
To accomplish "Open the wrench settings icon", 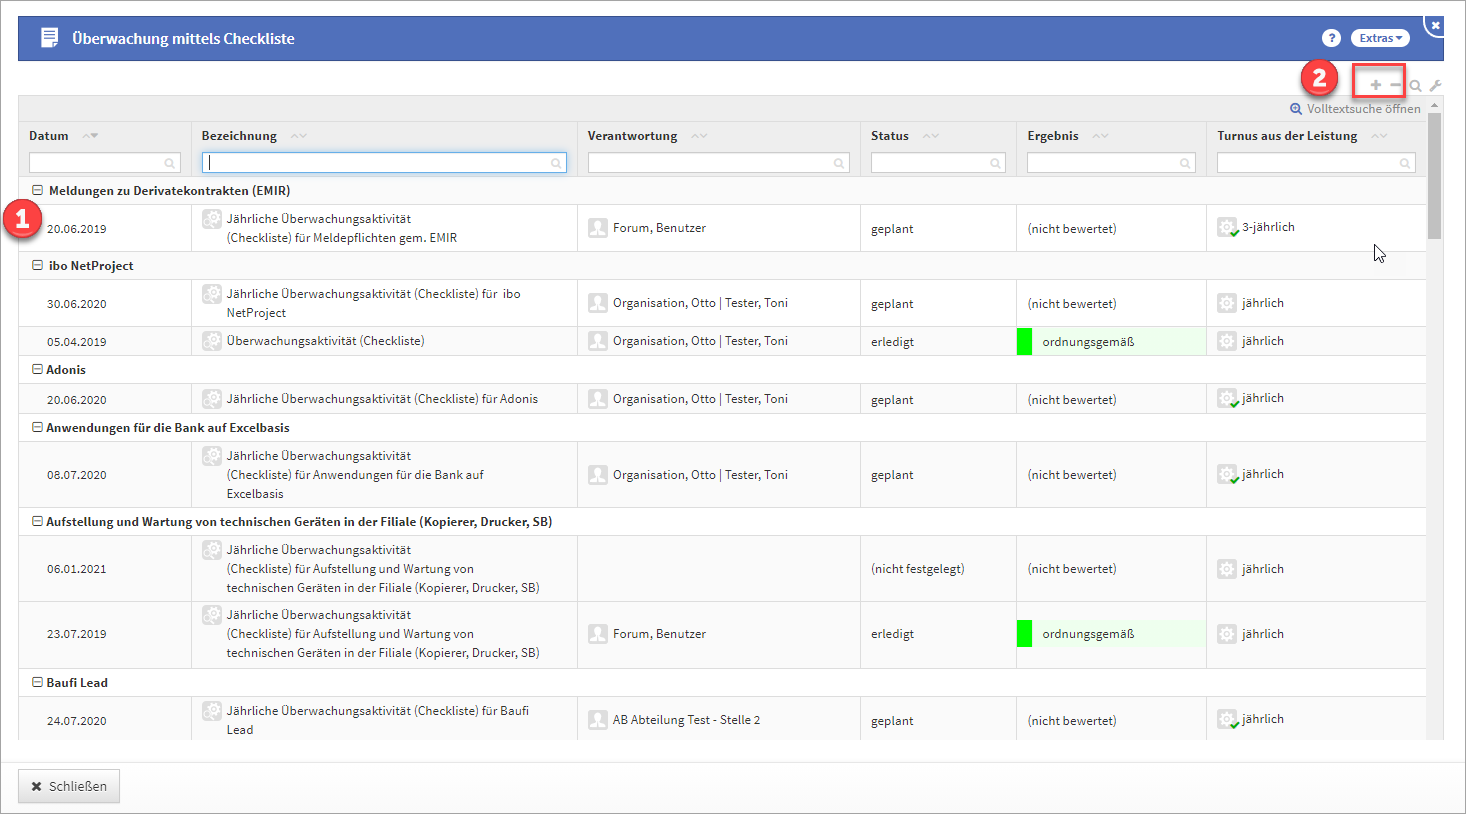I will (1435, 86).
